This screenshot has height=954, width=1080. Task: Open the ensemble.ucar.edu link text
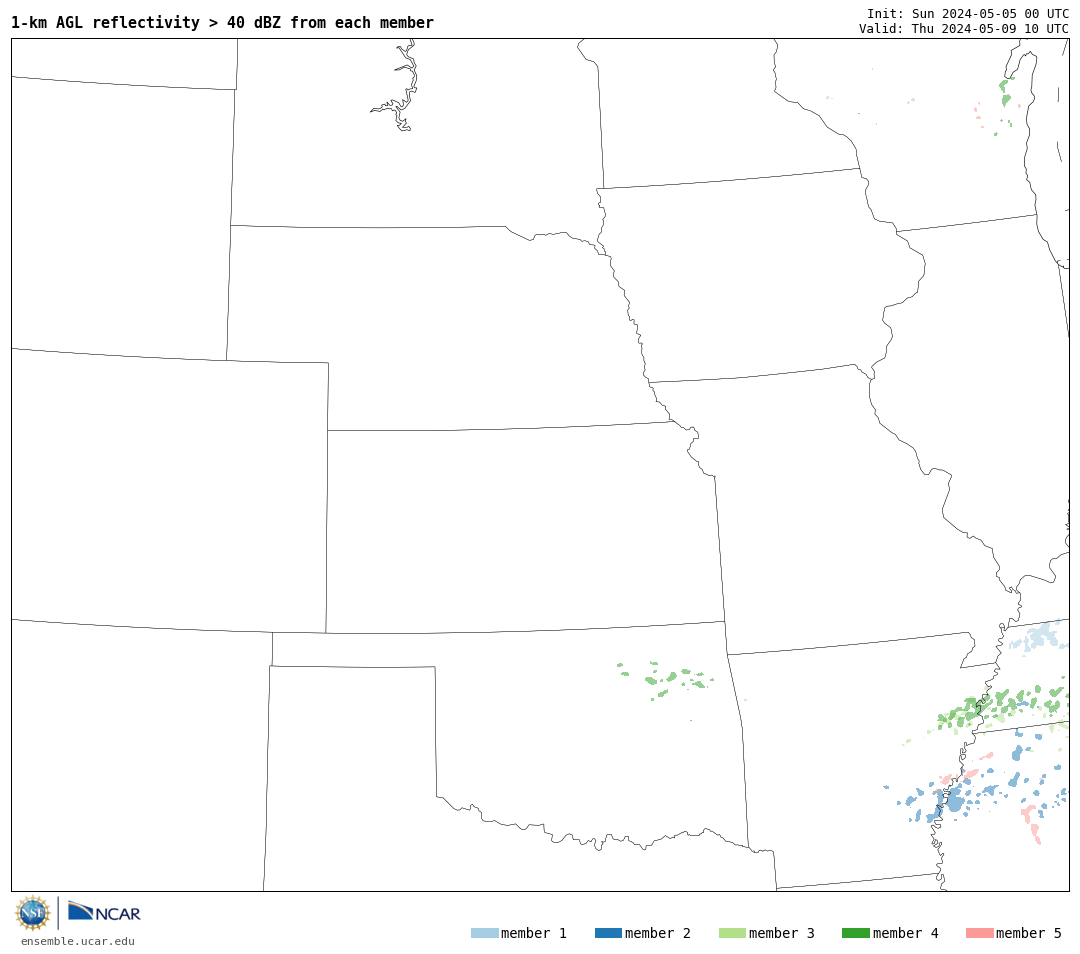78,941
